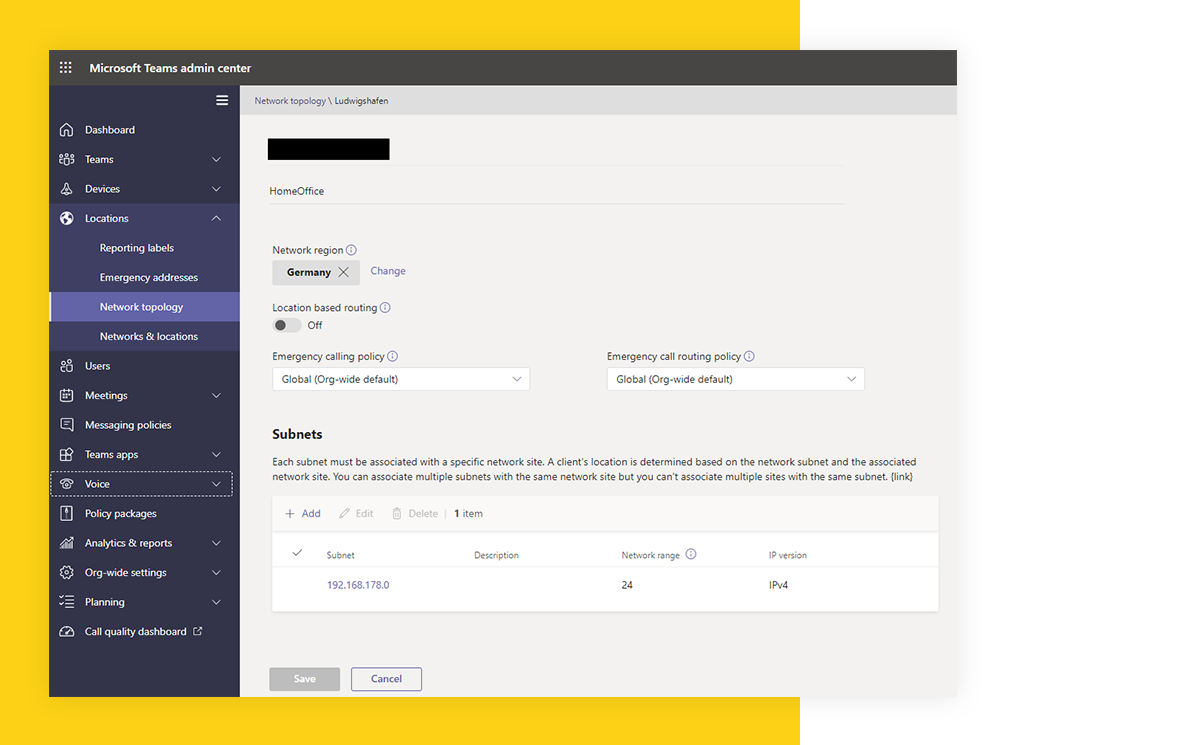The height and width of the screenshot is (745, 1200).
Task: Collapse the Locations menu chevron
Action: pos(216,218)
